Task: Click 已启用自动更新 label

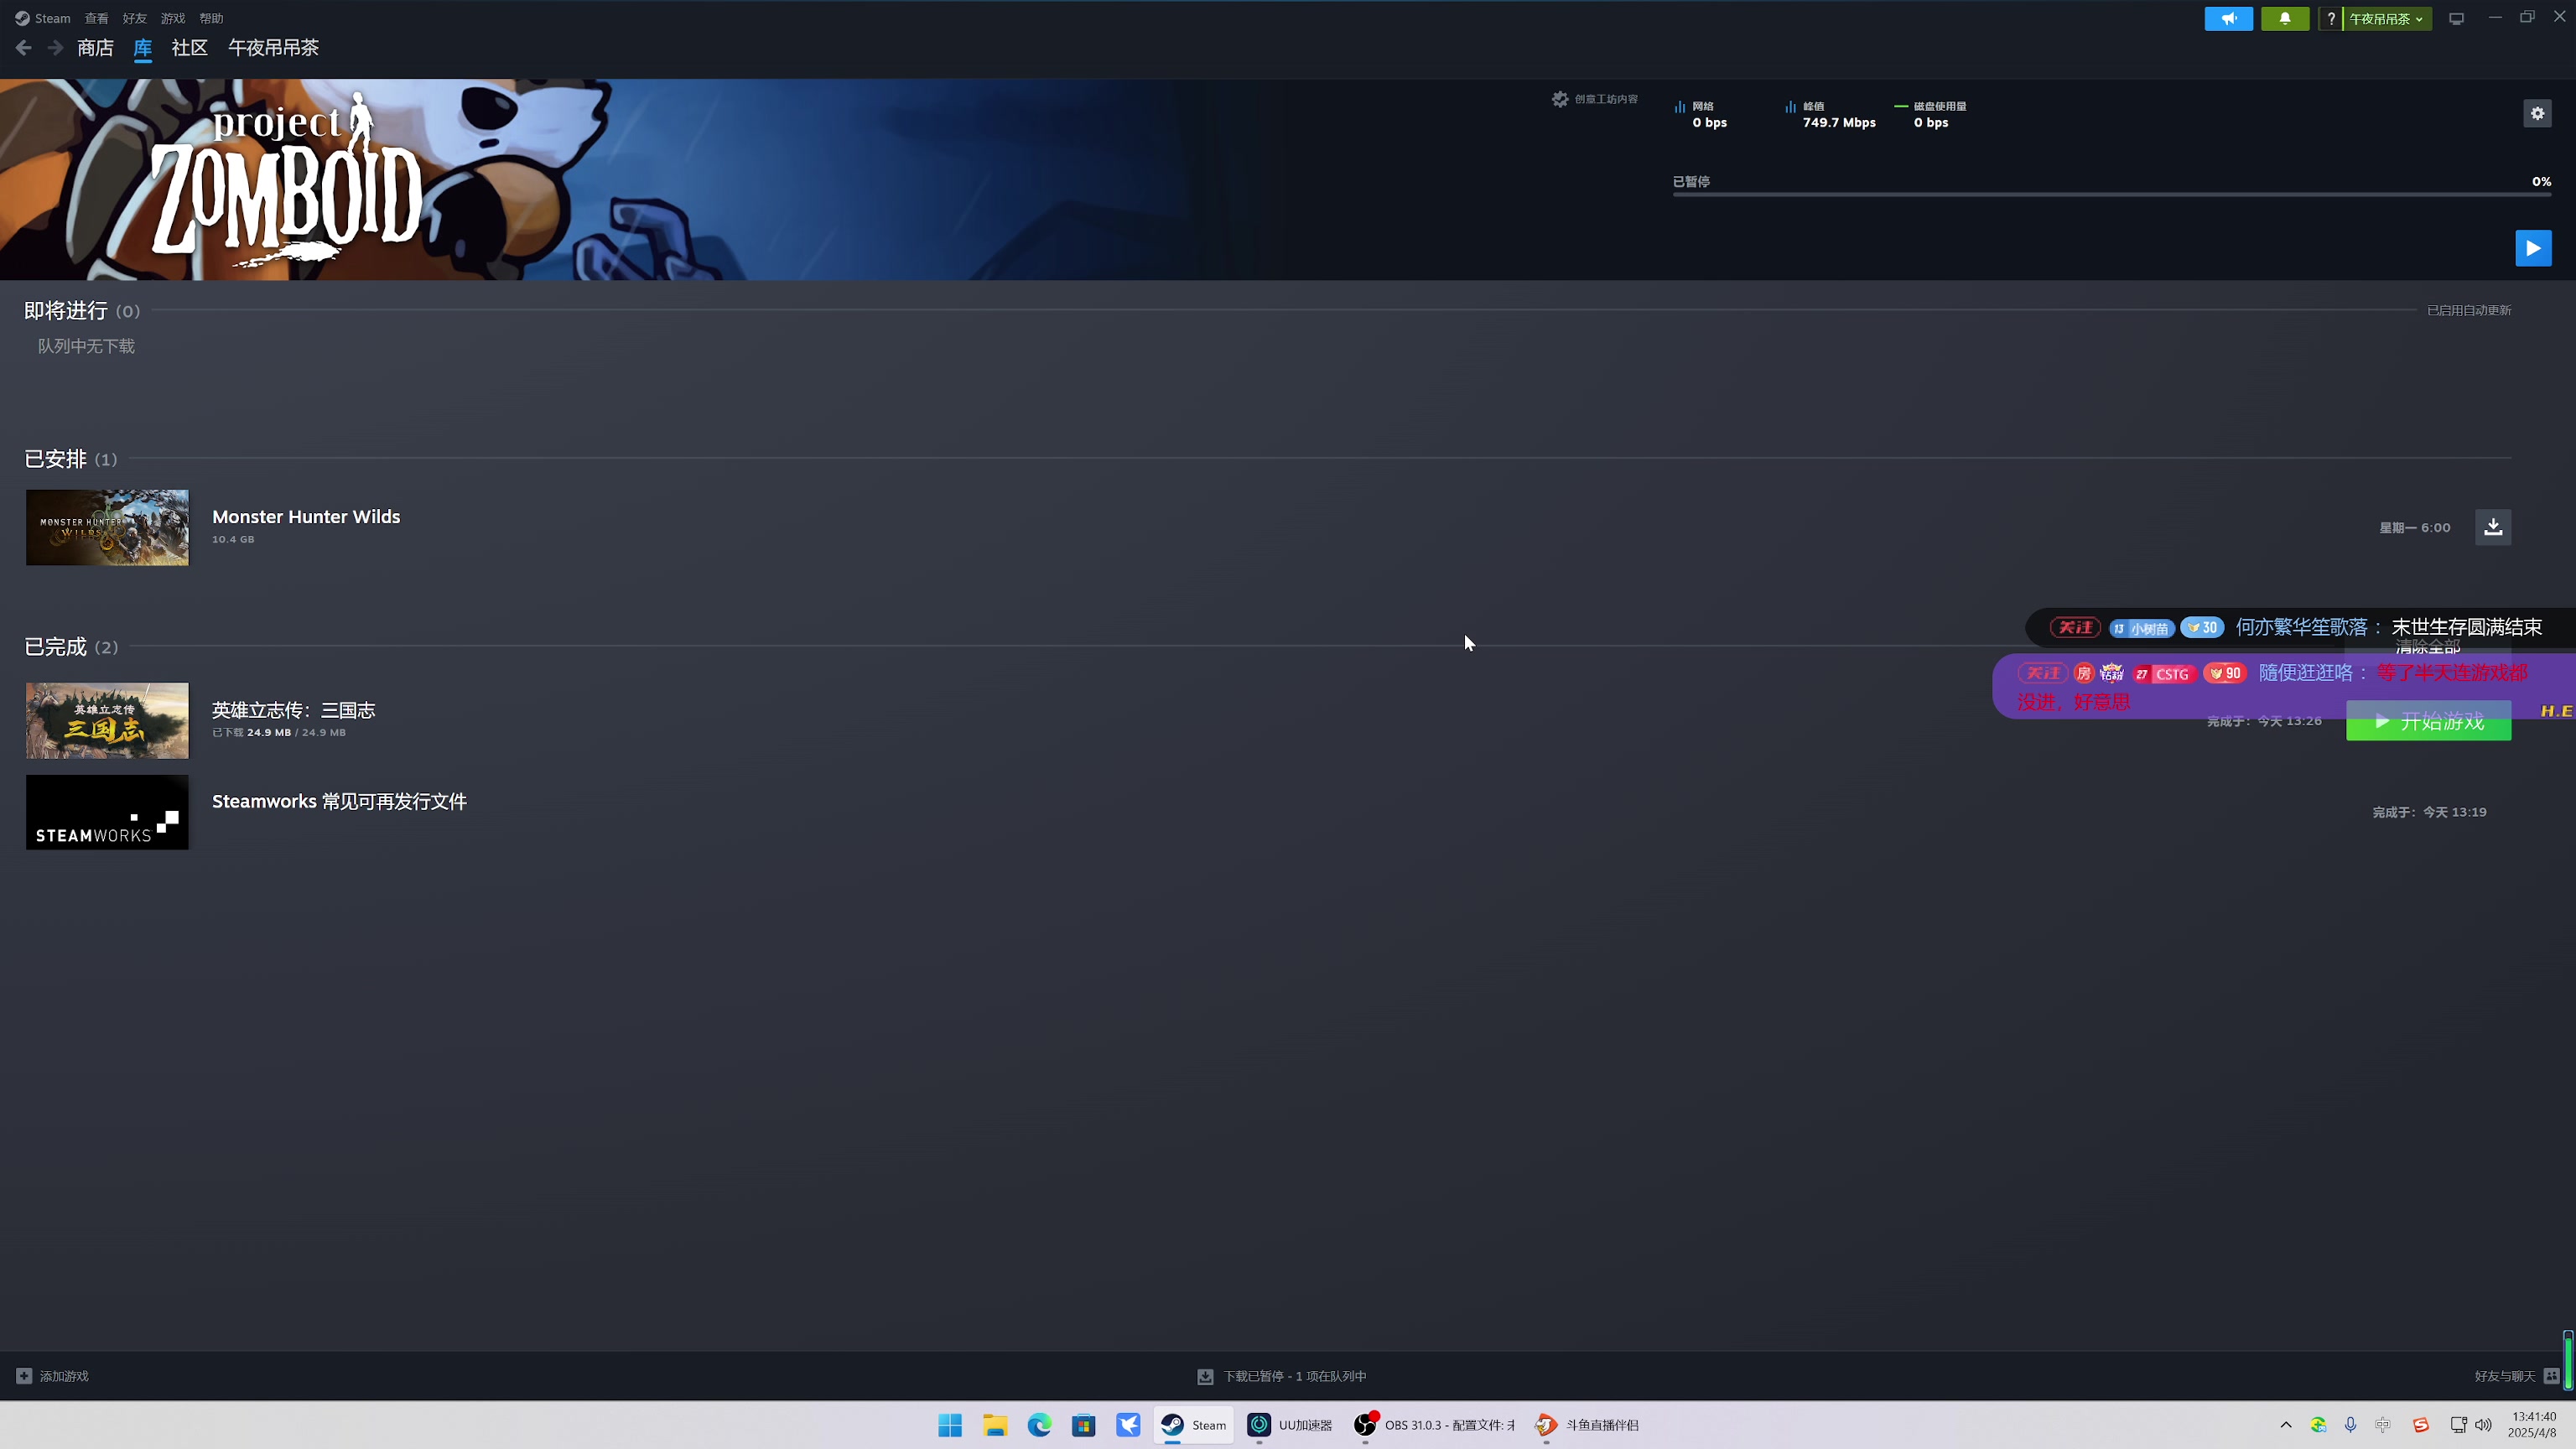Action: point(2469,310)
